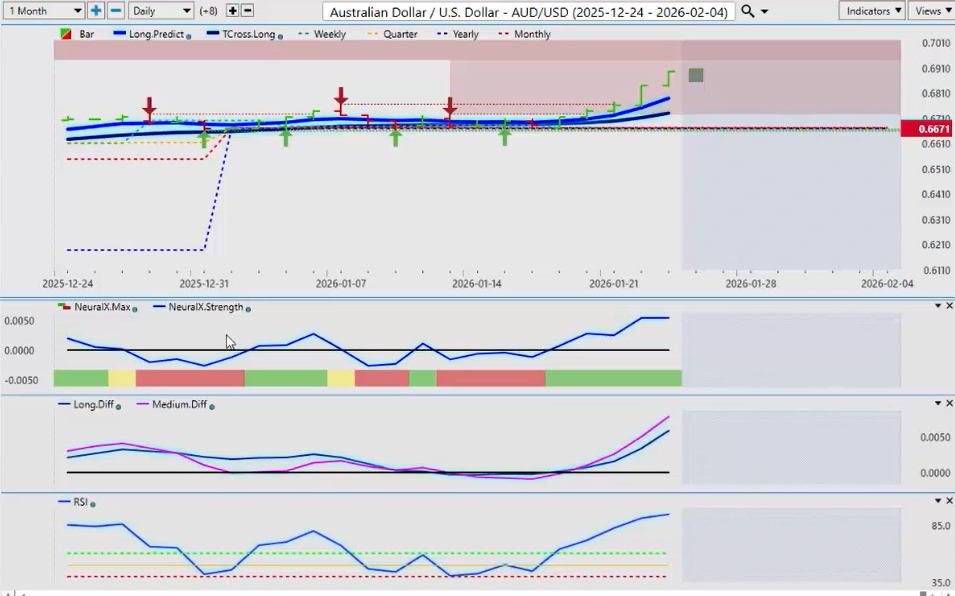Image resolution: width=955 pixels, height=596 pixels.
Task: Close the NeuralX indicator panel
Action: 949,305
